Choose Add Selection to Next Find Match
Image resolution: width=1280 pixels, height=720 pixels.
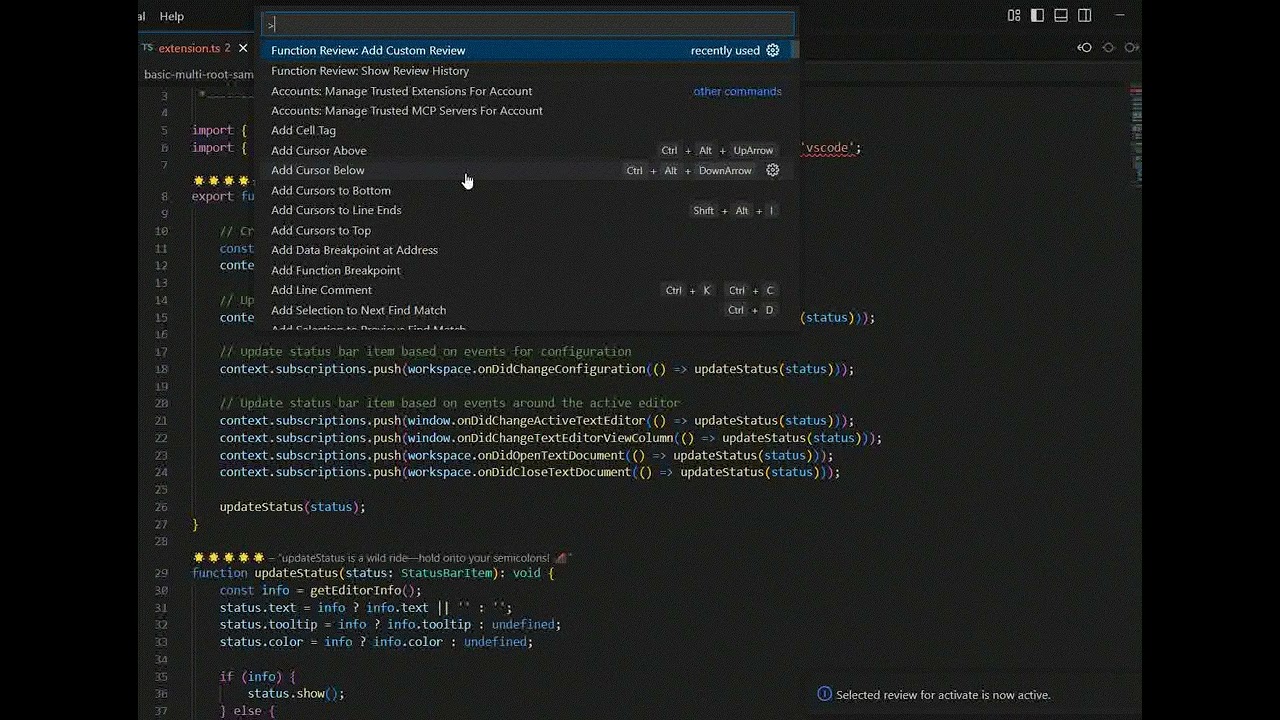[x=526, y=310]
